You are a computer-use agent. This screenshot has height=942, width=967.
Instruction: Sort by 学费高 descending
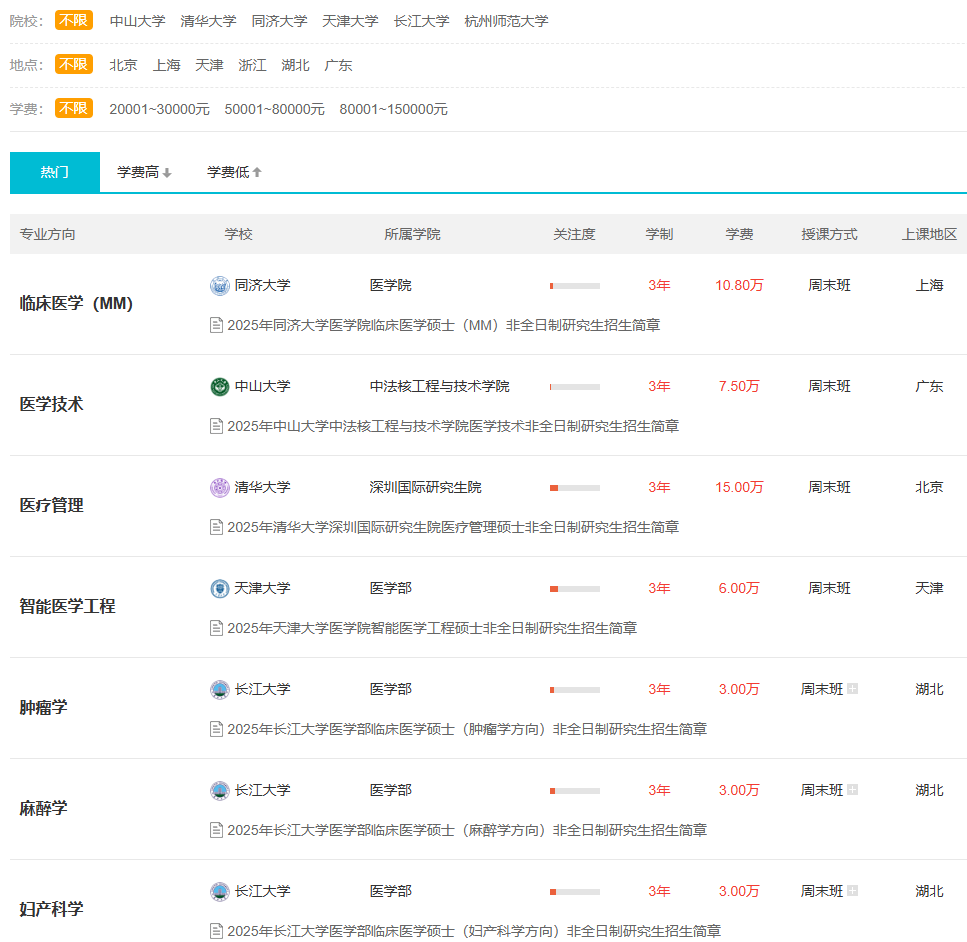coord(144,172)
